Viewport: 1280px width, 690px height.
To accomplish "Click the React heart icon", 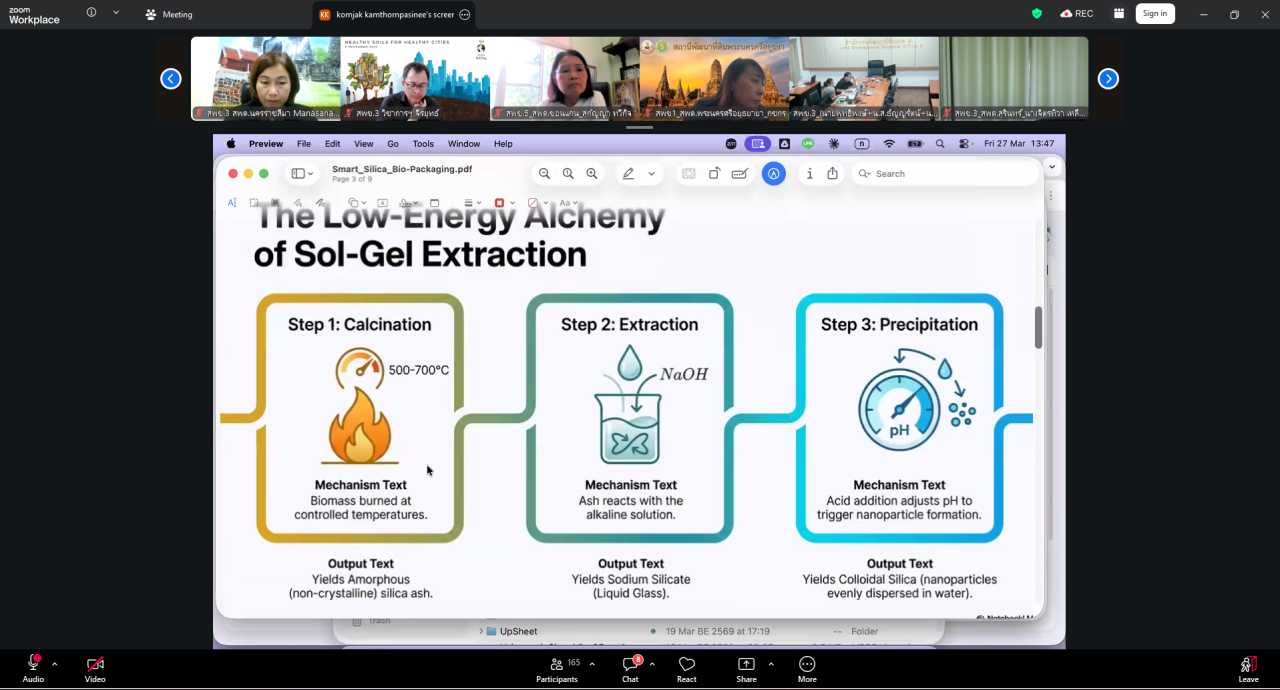I will [687, 667].
